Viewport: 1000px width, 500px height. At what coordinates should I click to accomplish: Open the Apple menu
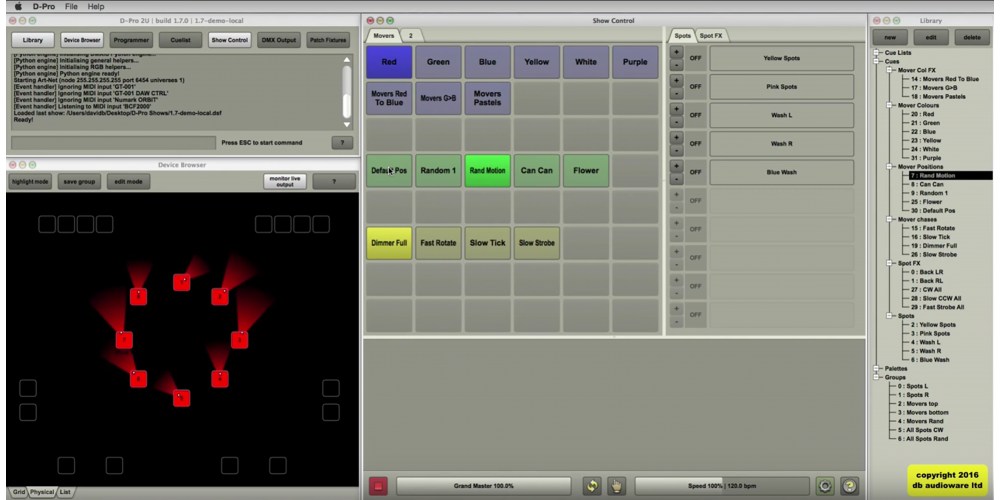18,6
